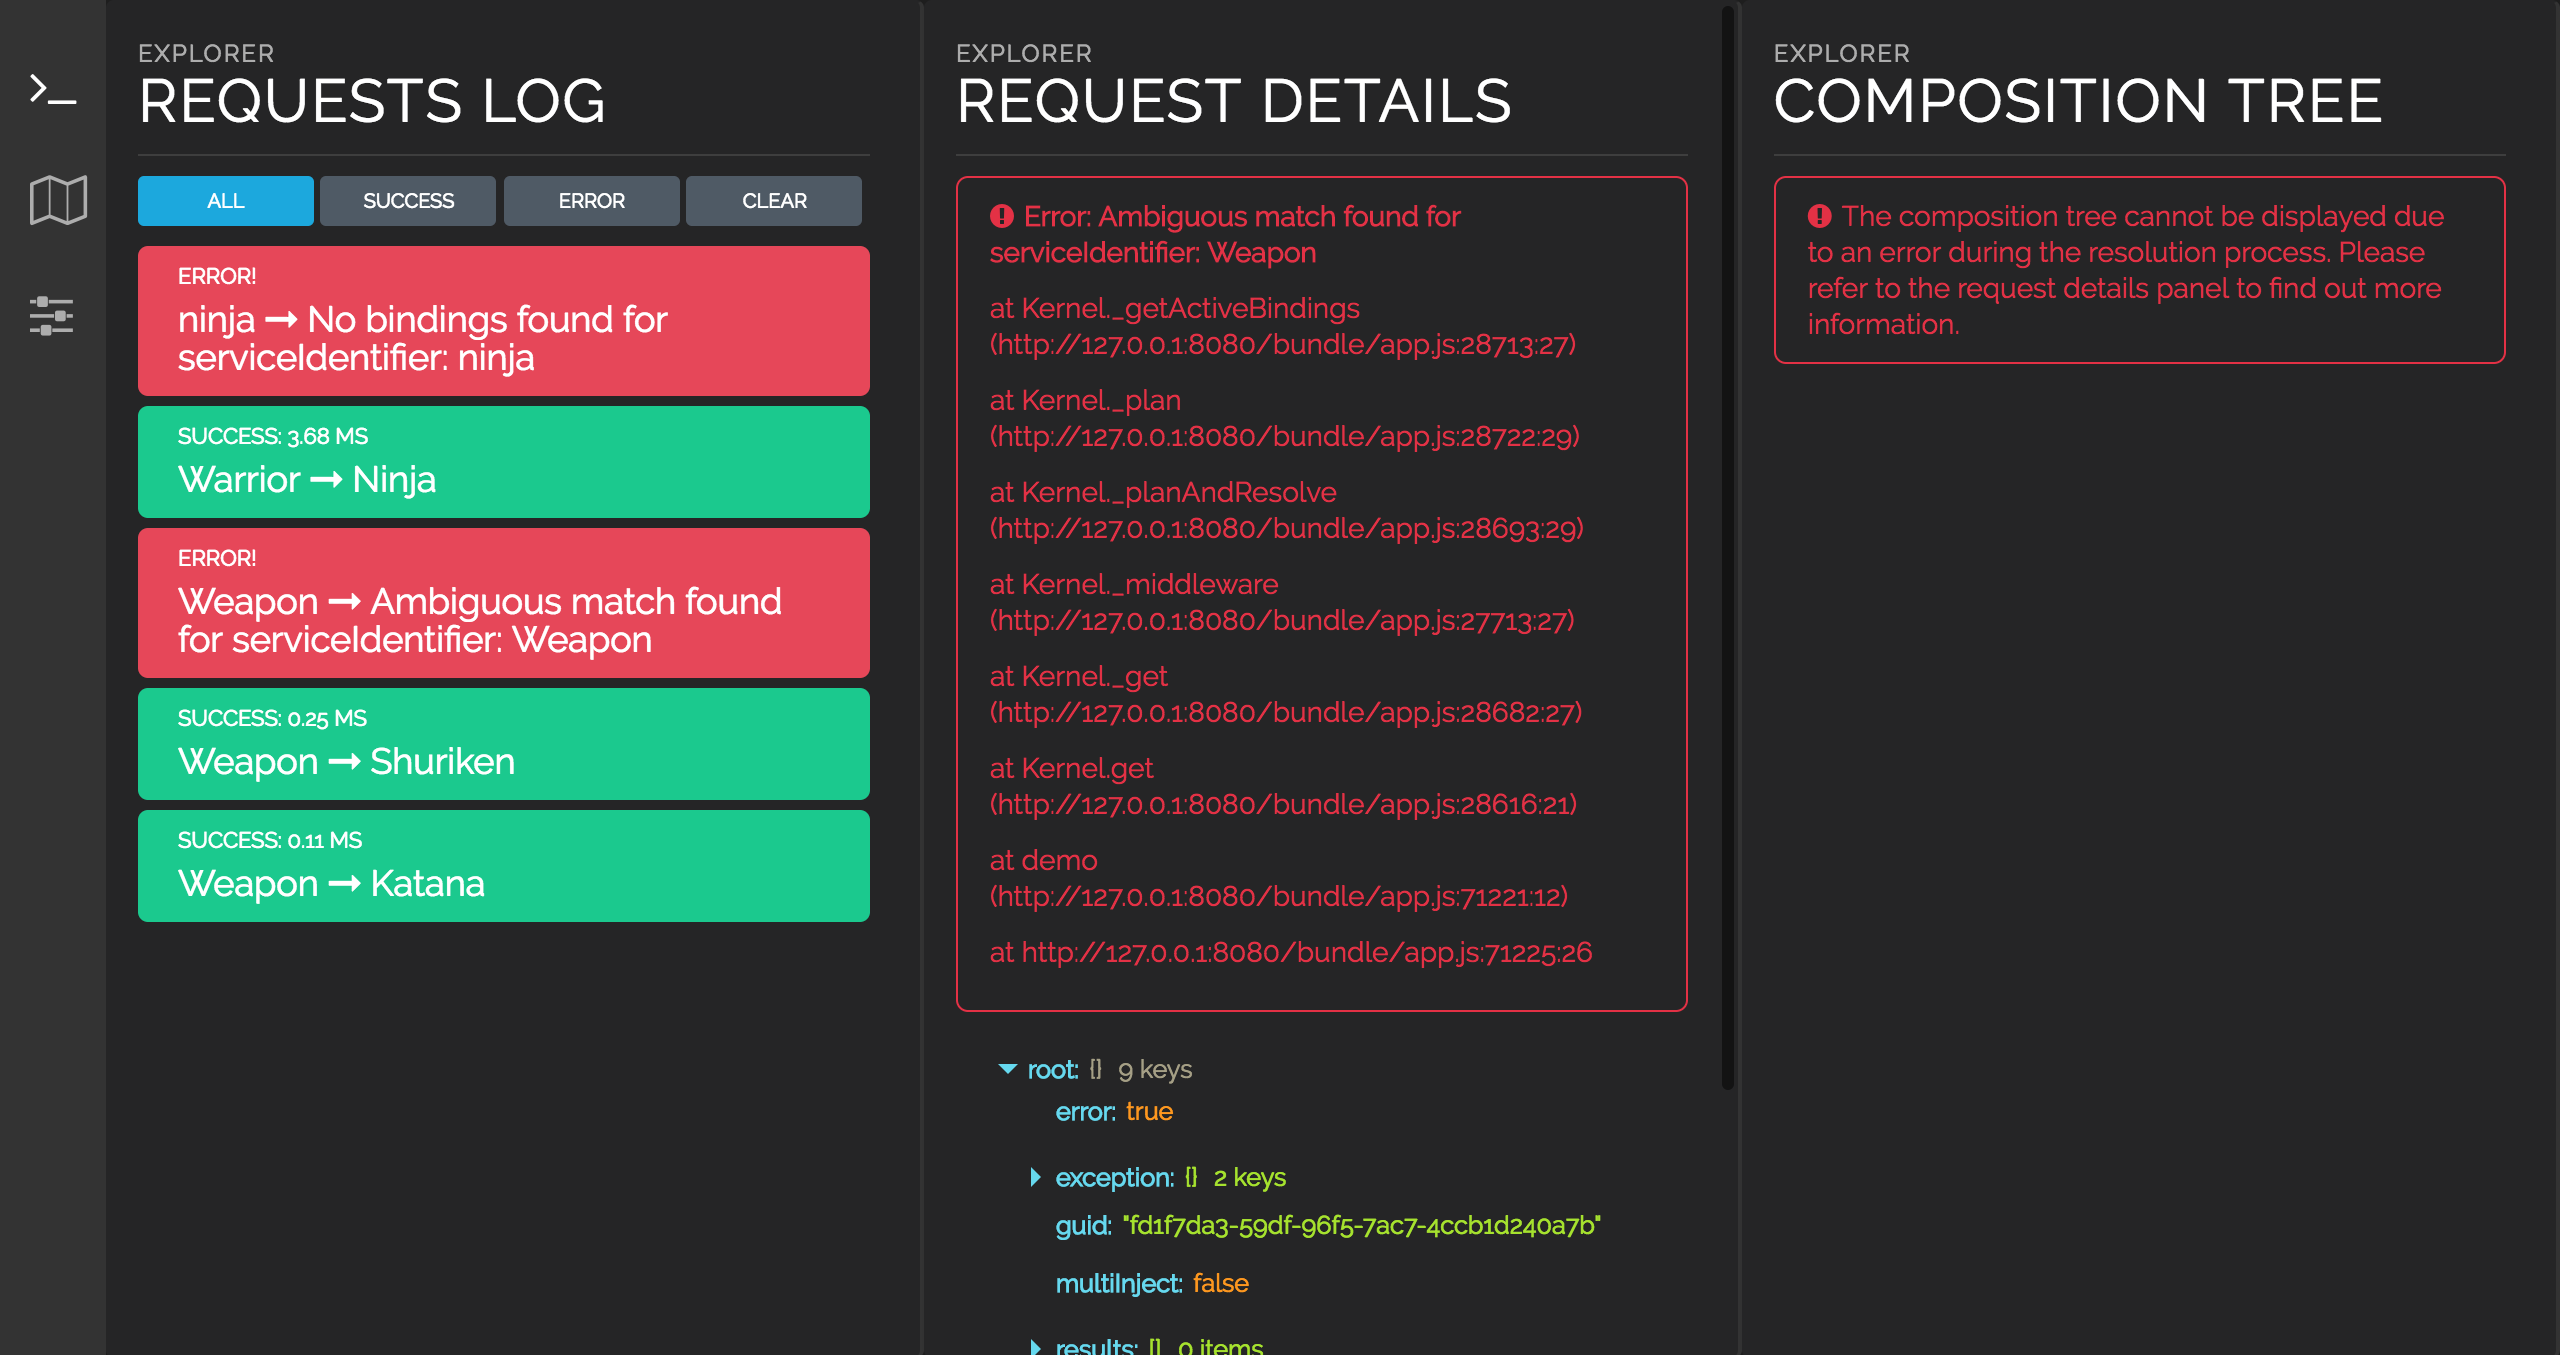The image size is (2560, 1355).
Task: Filter log by SUCCESS requests
Action: tap(408, 201)
